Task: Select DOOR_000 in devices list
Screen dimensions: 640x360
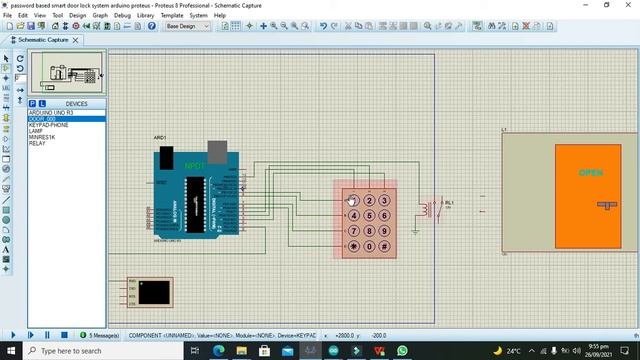Action: point(67,119)
